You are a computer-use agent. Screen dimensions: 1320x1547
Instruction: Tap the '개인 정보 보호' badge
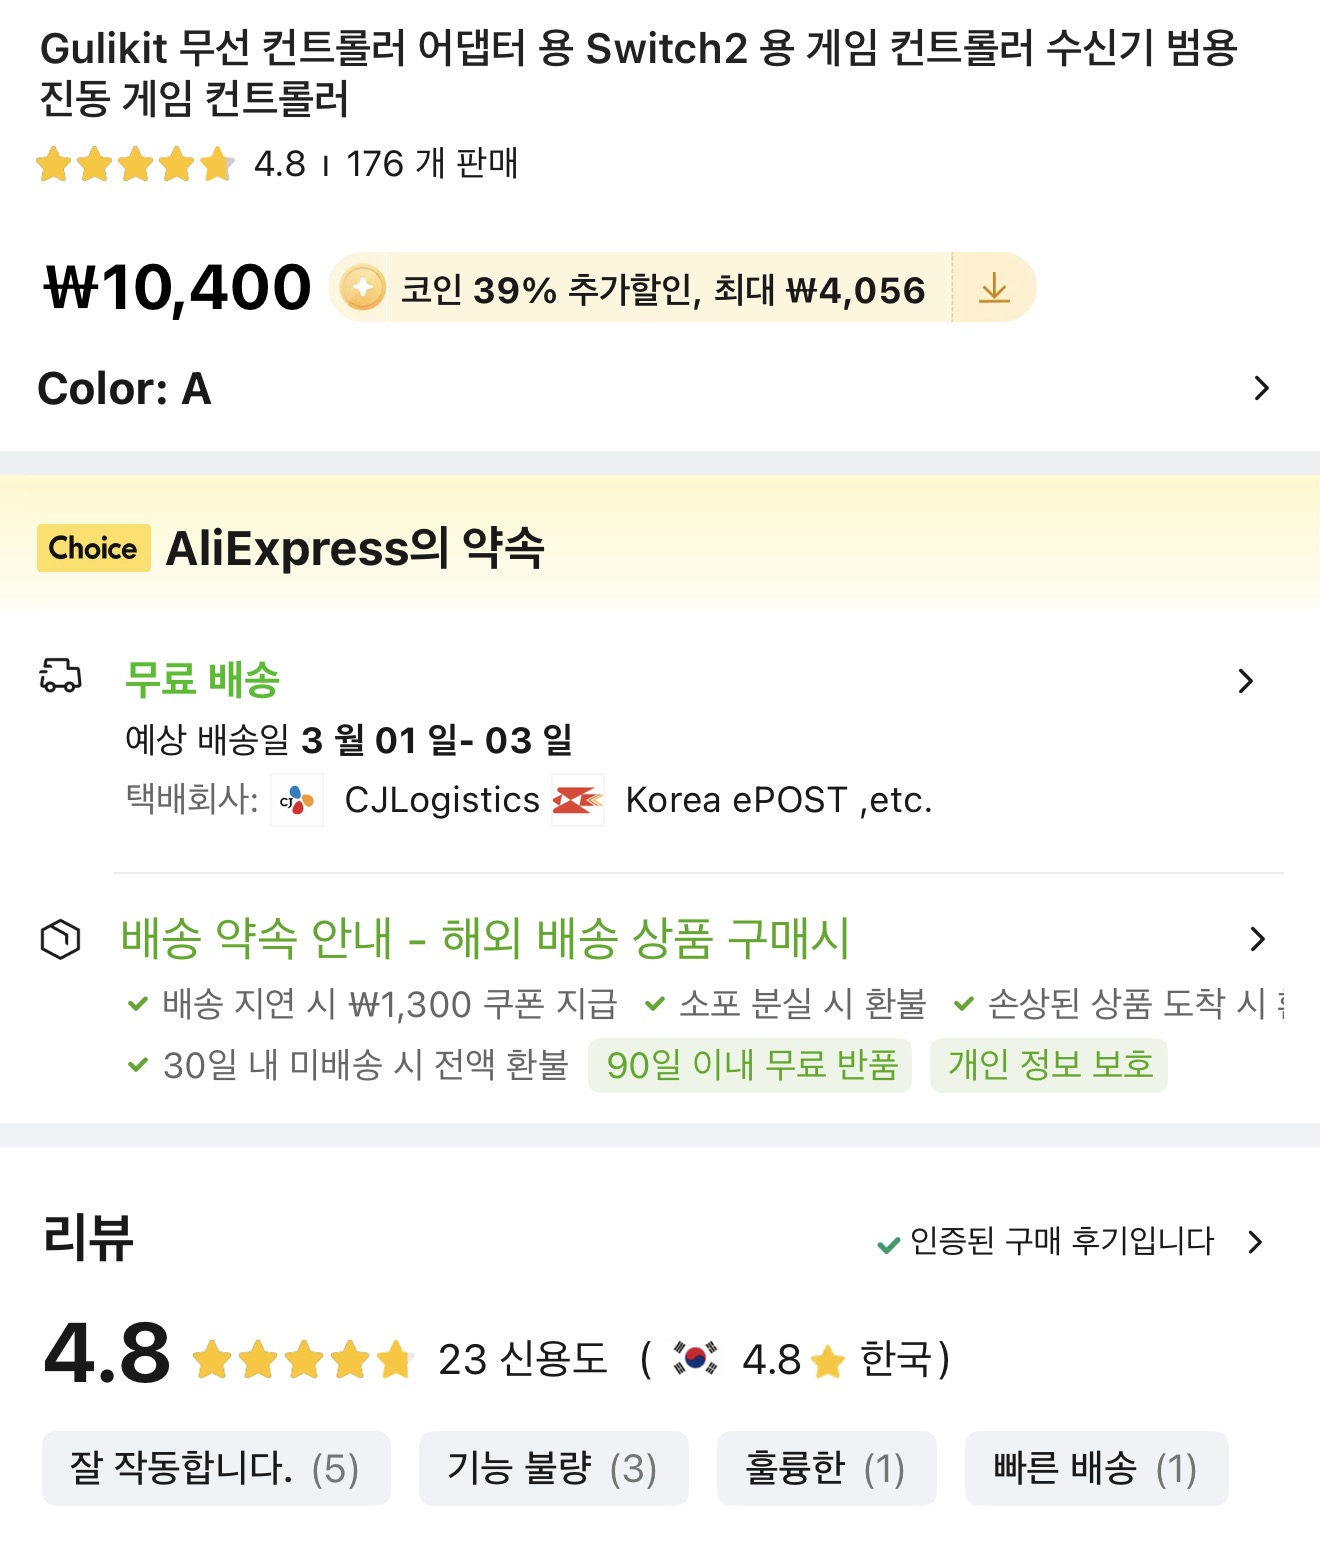click(1049, 1065)
